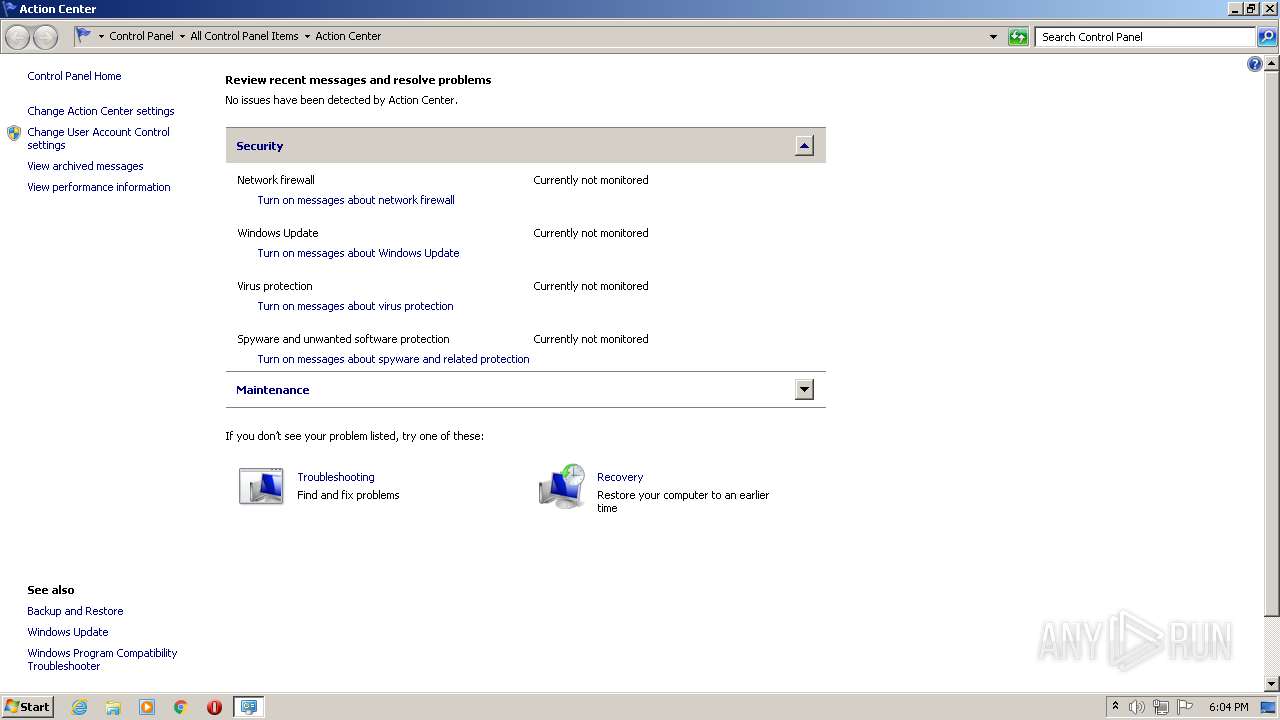Open Windows Program Compatibility Troubleshooter
Screen dimensions: 1280x720
click(102, 659)
